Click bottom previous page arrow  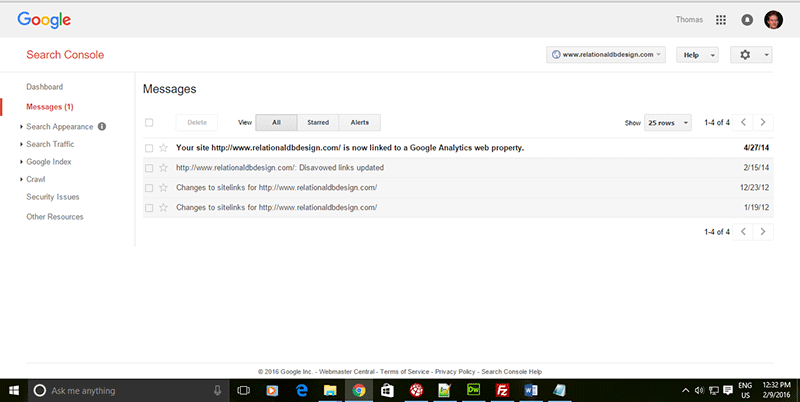743,232
